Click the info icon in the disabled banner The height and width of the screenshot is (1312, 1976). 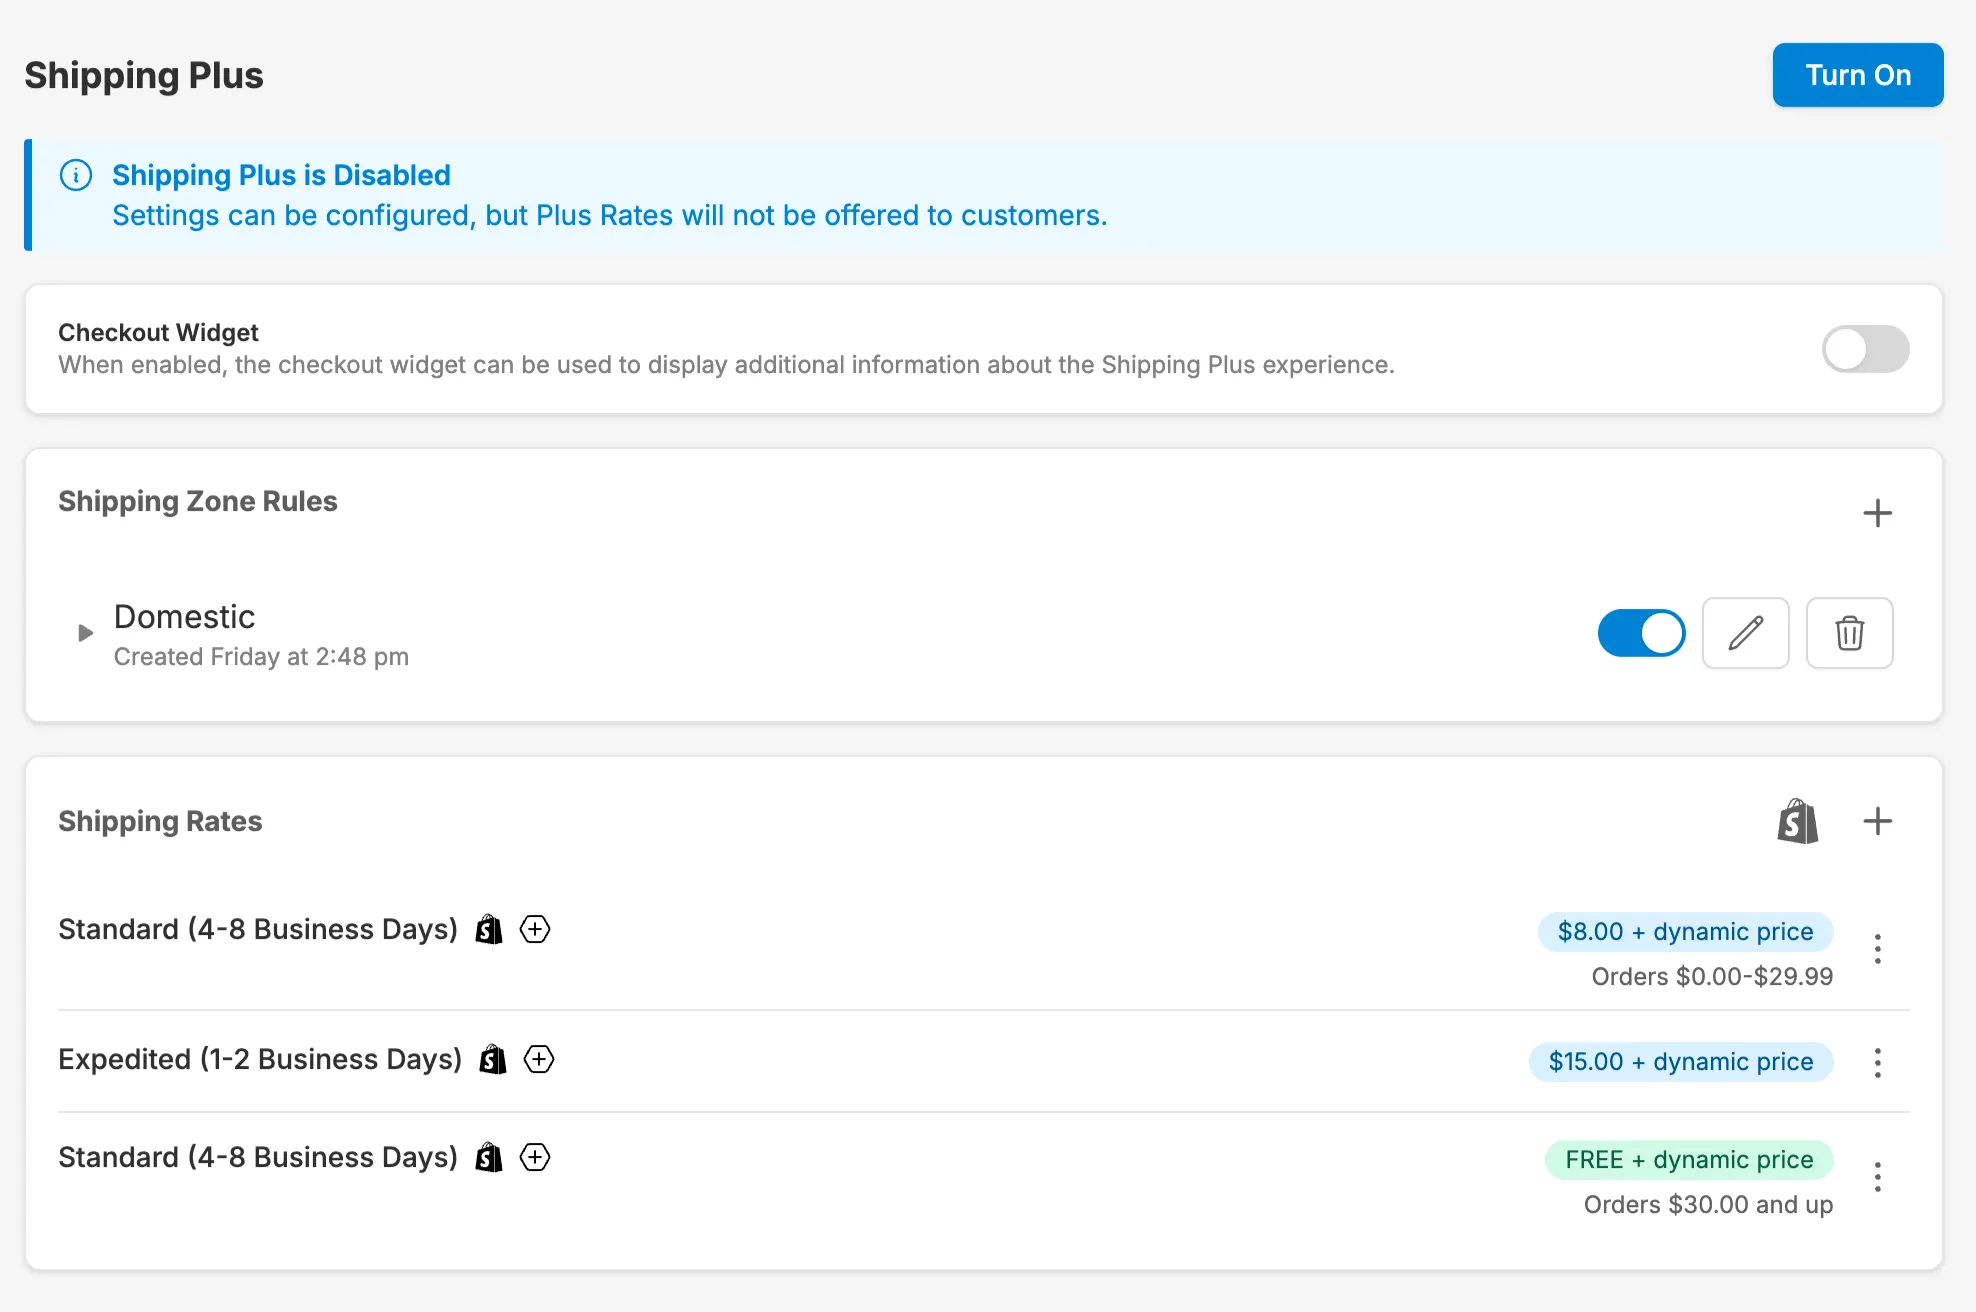(76, 175)
